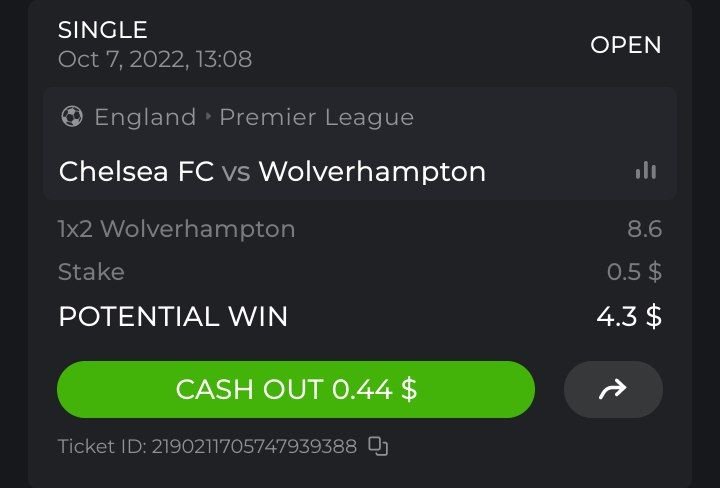Click the soccer ball sport icon
Image resolution: width=720 pixels, height=488 pixels.
coord(71,117)
